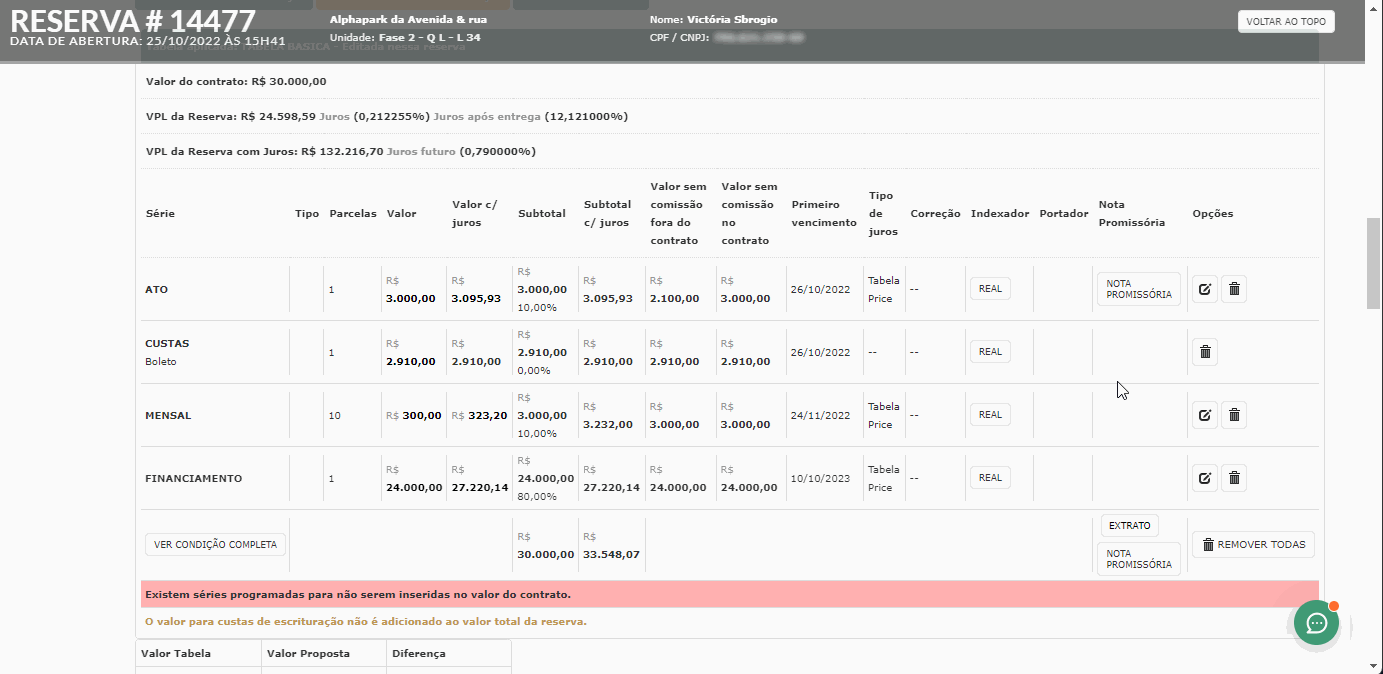Click the Primeiro vencimento column header
Image resolution: width=1383 pixels, height=674 pixels.
point(824,213)
